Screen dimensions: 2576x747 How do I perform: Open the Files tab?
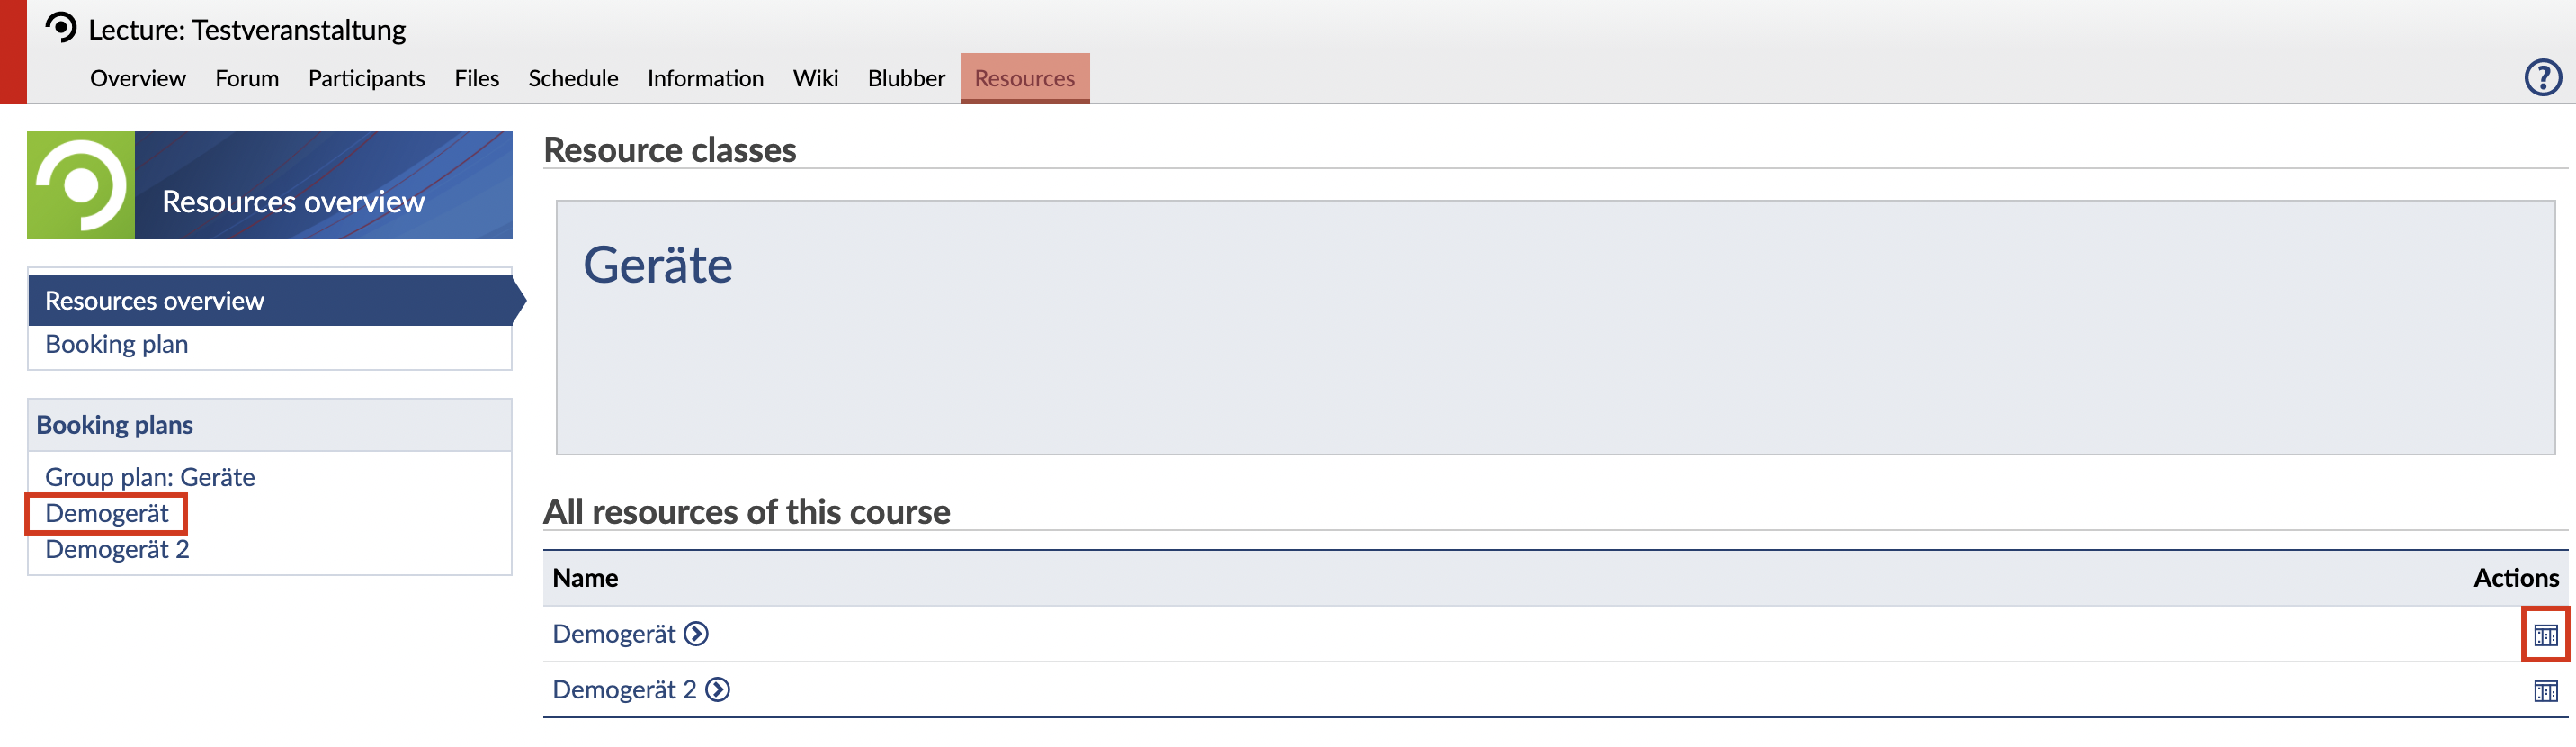(476, 78)
